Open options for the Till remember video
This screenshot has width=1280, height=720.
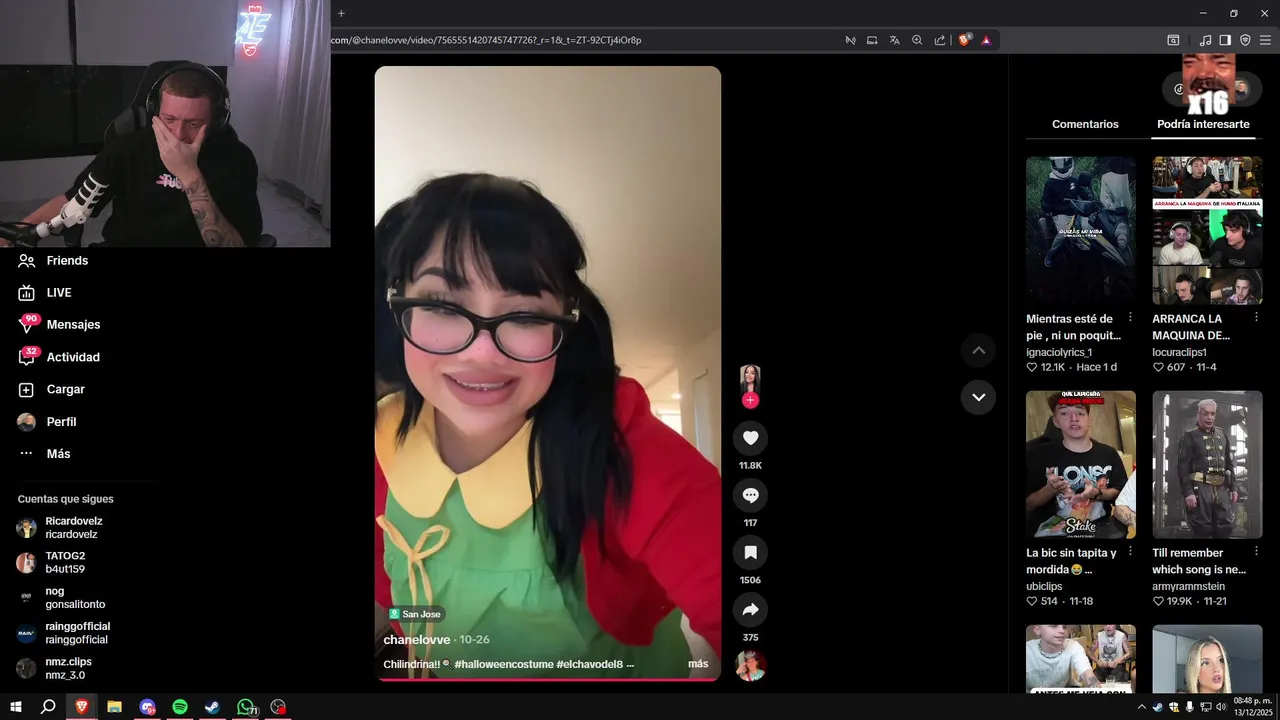(x=1257, y=552)
